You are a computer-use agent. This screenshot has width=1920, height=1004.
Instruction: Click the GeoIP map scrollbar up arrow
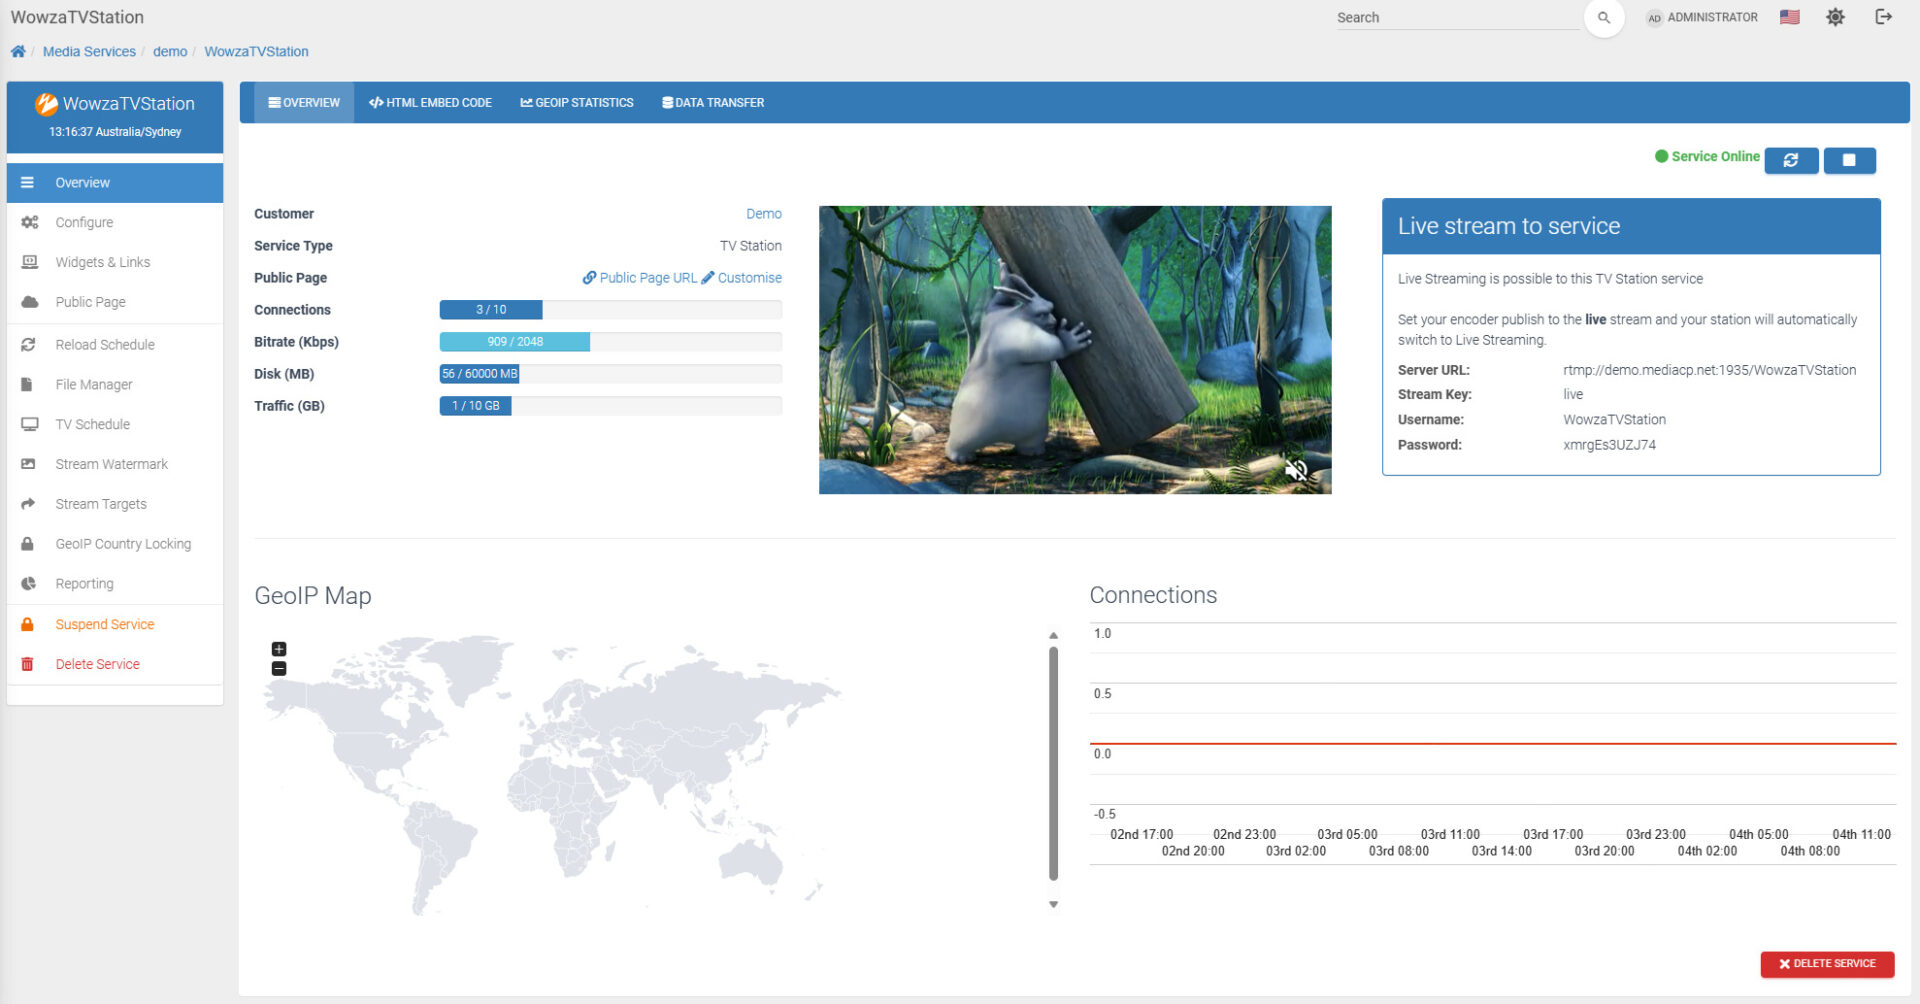tap(1053, 636)
